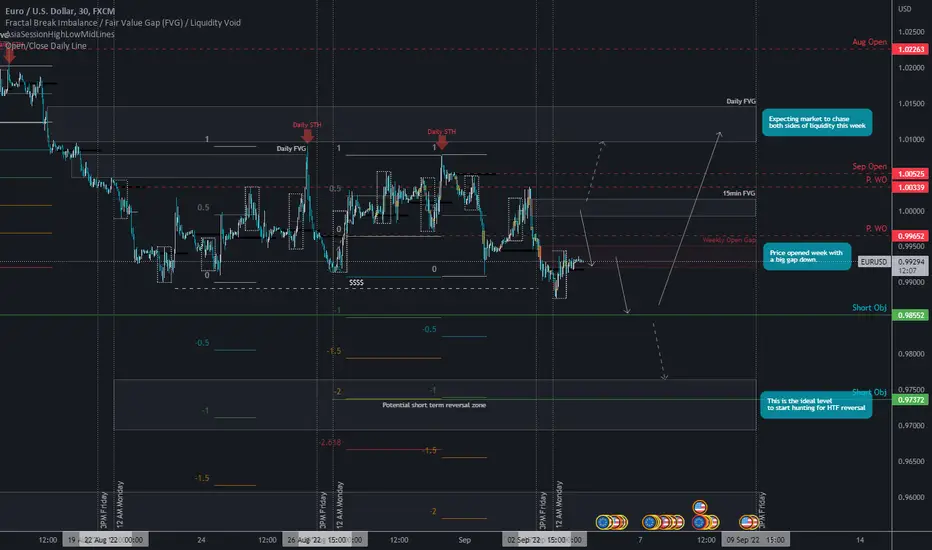The width and height of the screenshot is (932, 550).
Task: Click the 'Aug Open' line label
Action: (x=869, y=42)
